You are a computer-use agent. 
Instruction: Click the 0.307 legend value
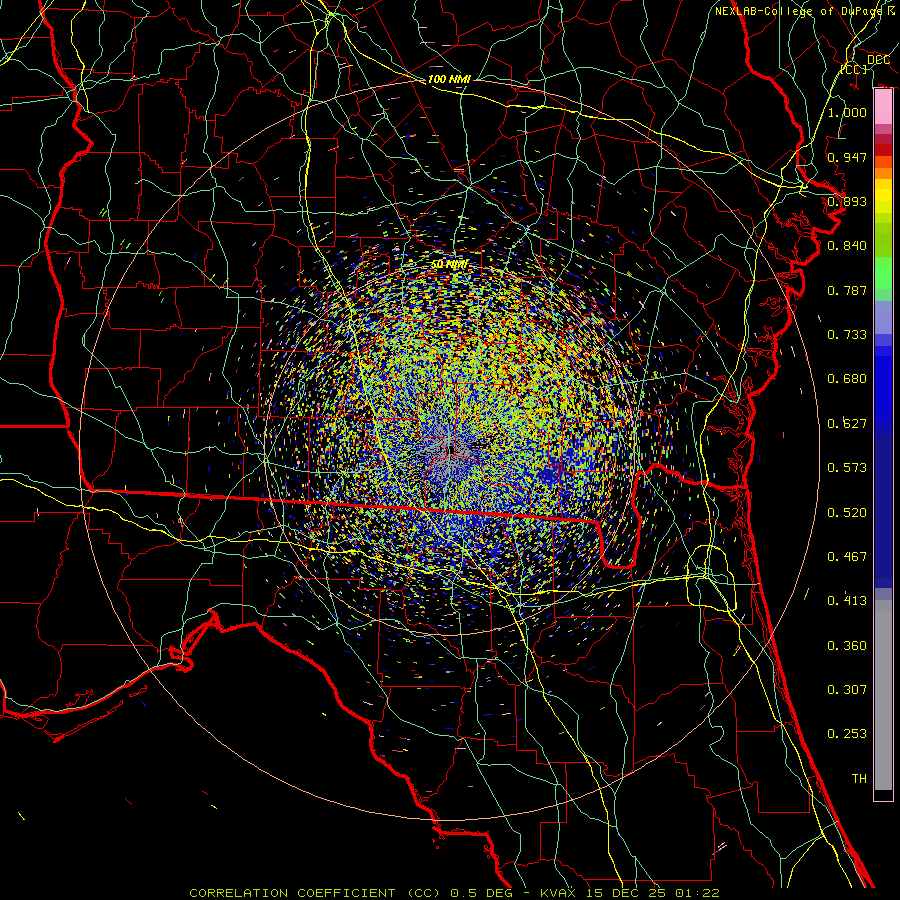pos(847,690)
